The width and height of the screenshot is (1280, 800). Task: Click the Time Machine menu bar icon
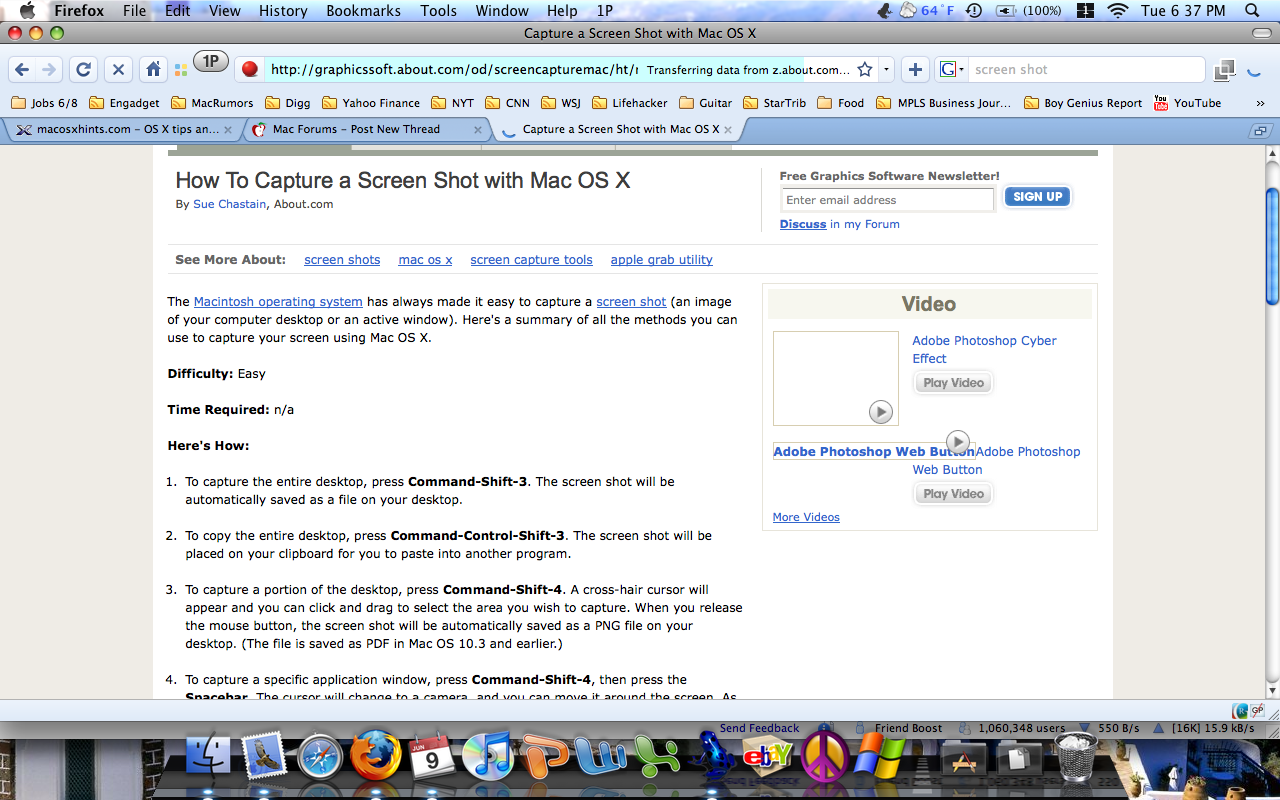click(x=974, y=11)
